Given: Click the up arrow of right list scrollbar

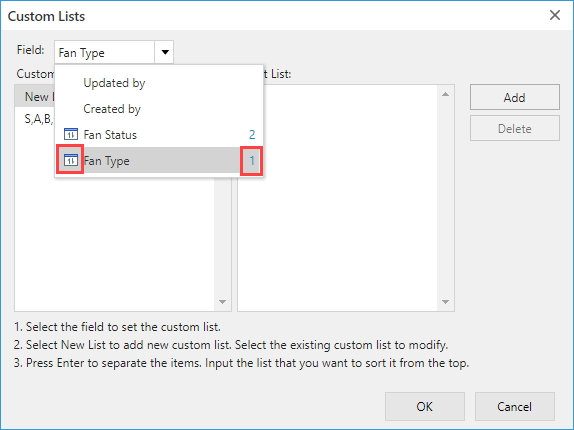Looking at the screenshot, I should click(446, 94).
